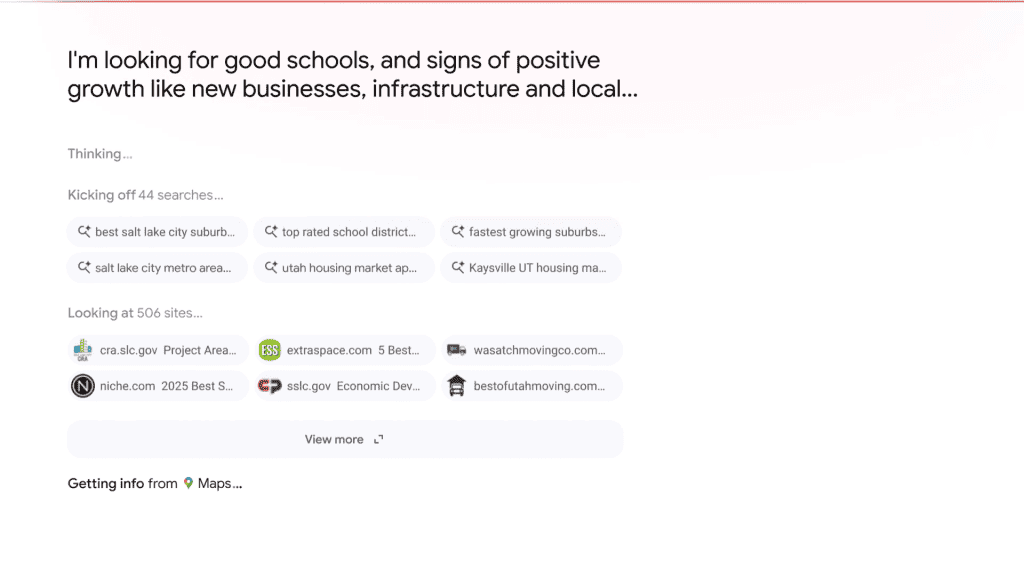Screen dimensions: 1024x576
Task: Select the 'utah housing market' search chip
Action: coord(344,268)
